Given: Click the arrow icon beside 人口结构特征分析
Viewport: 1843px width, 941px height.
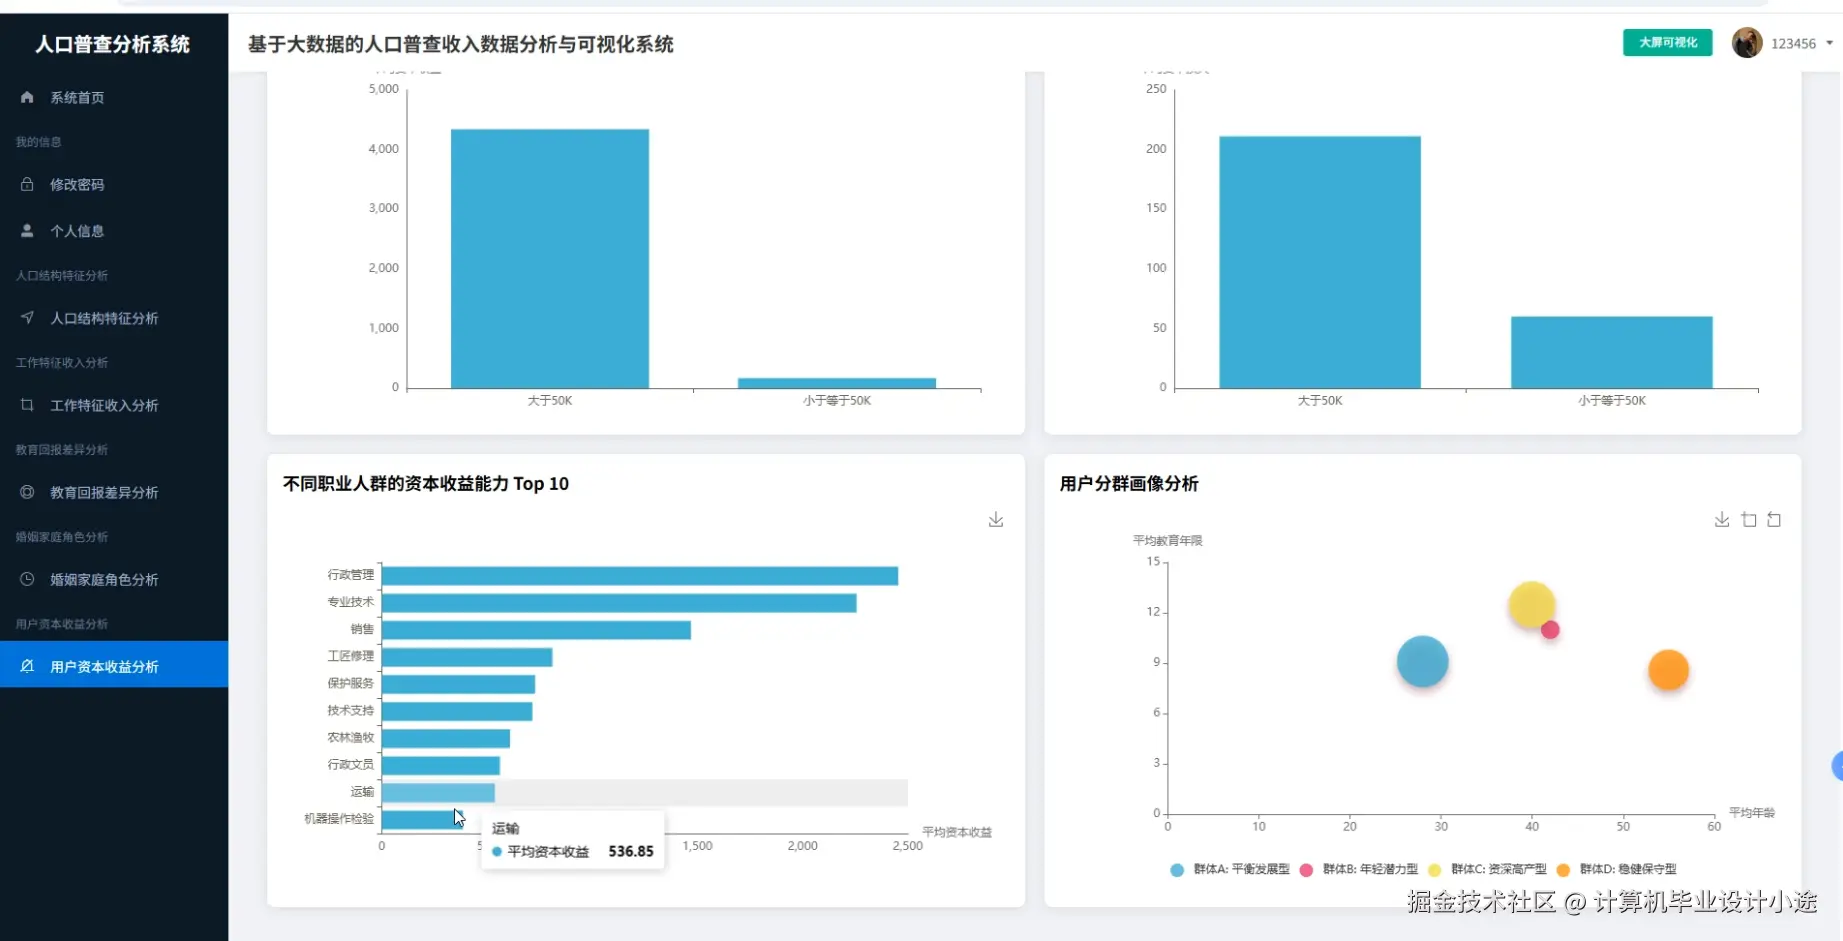Looking at the screenshot, I should (27, 318).
